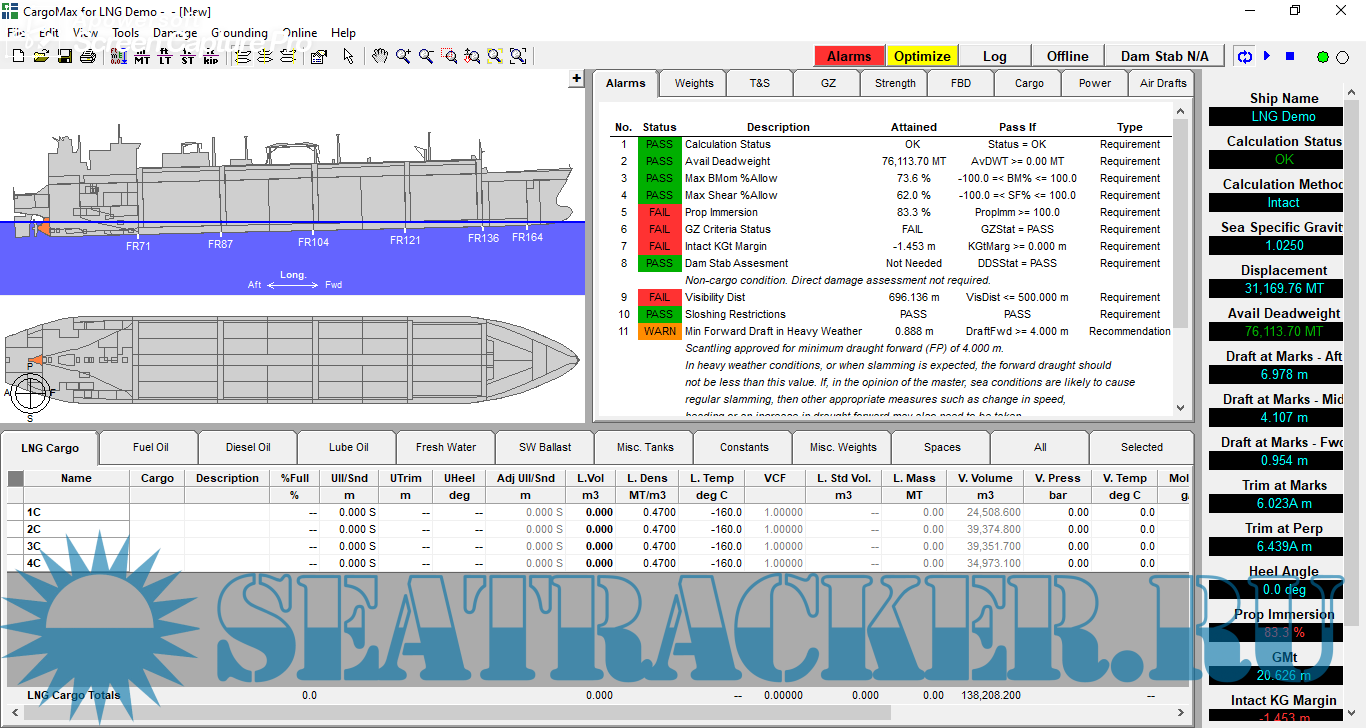Click the white empty indicator circle
Image resolution: width=1366 pixels, height=728 pixels.
pyautogui.click(x=1344, y=58)
